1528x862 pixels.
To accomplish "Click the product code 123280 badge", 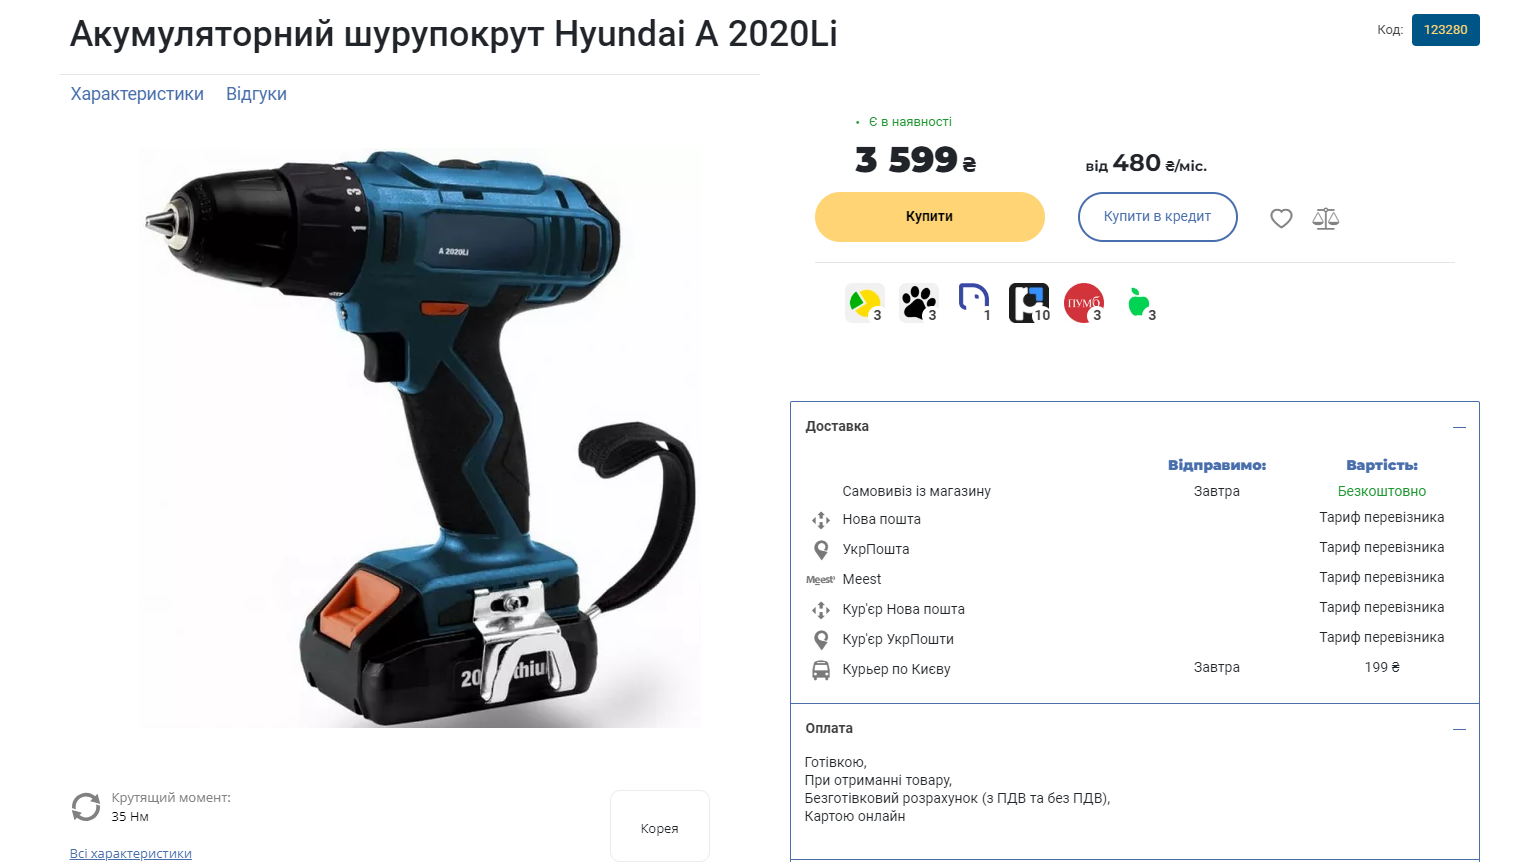I will [1445, 30].
